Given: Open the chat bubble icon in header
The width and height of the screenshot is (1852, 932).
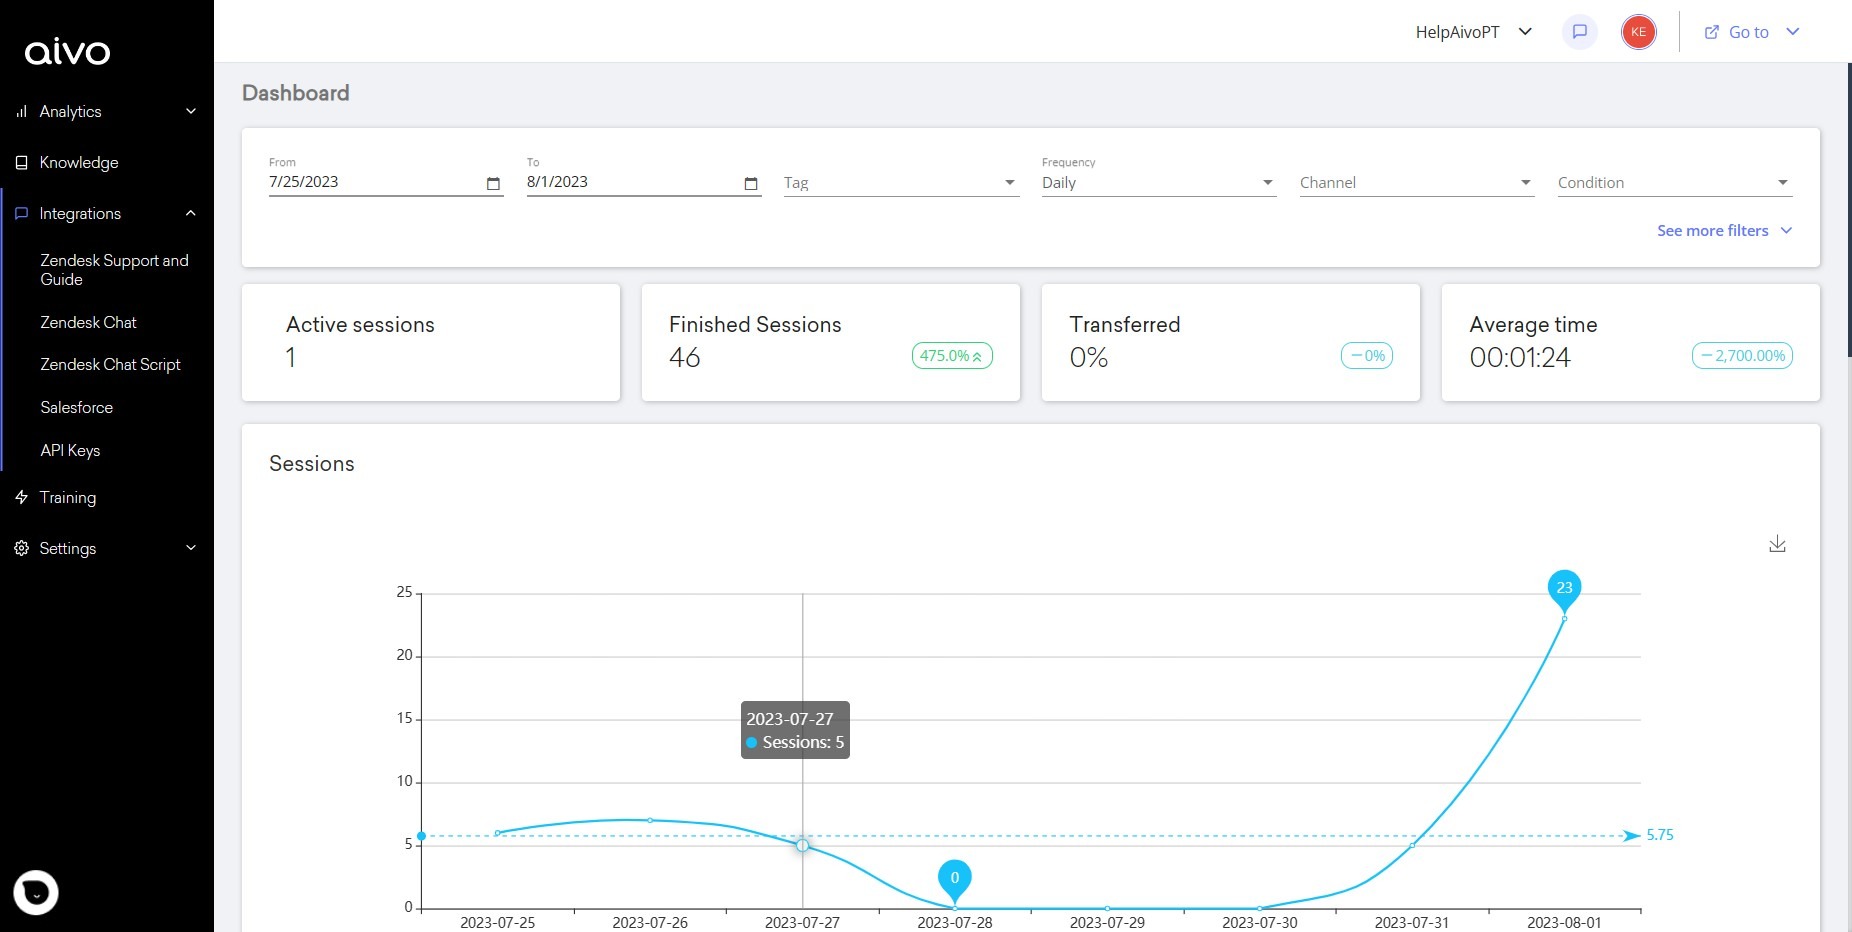Looking at the screenshot, I should 1579,32.
